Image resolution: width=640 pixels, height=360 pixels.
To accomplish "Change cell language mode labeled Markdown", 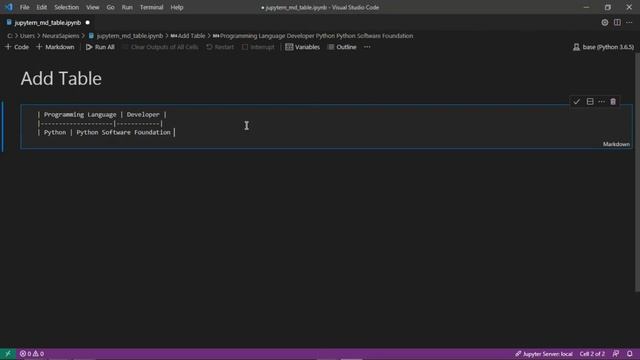I will (616, 144).
